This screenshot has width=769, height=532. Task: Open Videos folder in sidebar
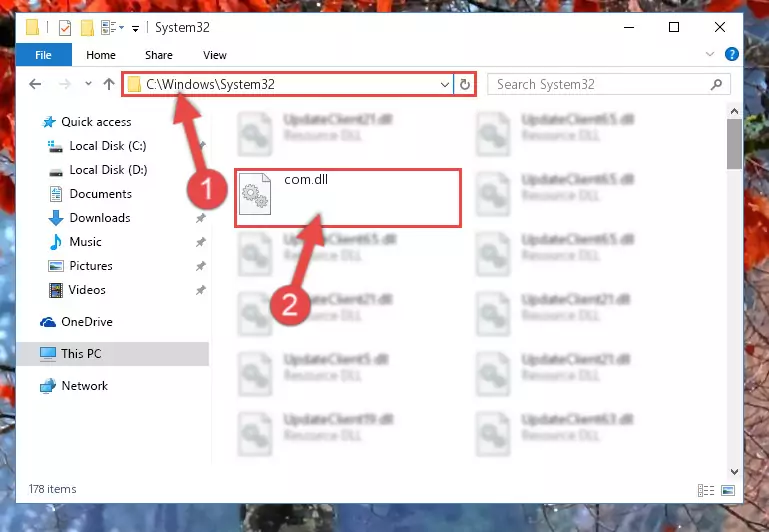[x=87, y=290]
